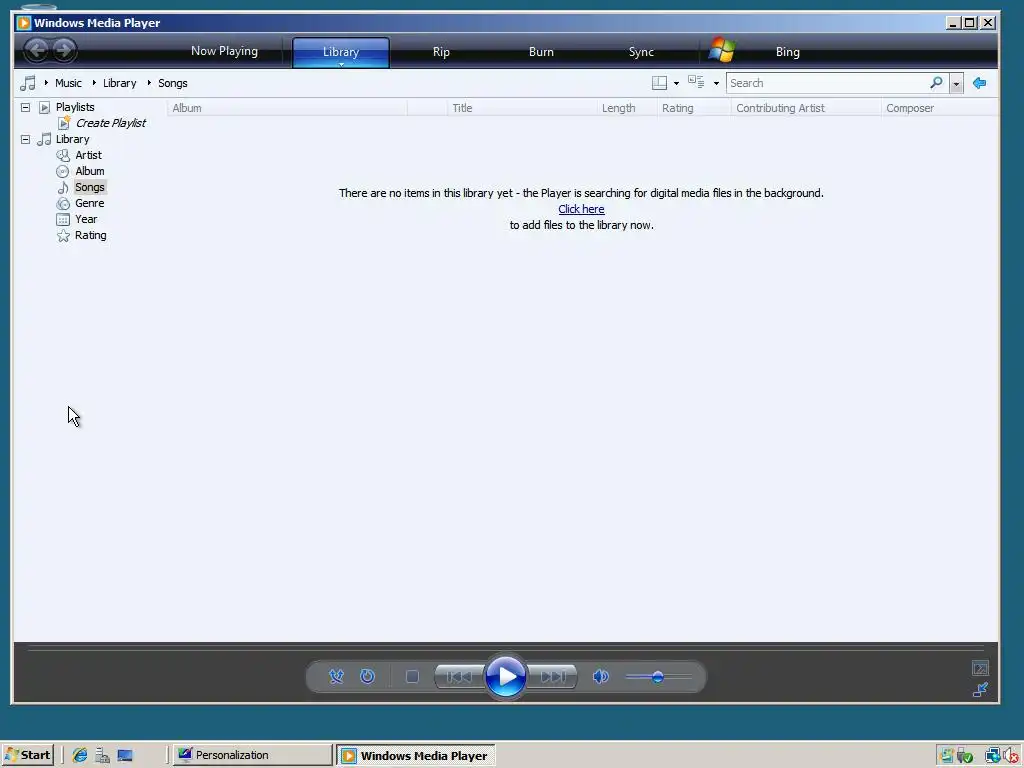Select Library in the breadcrumb path
Screen dimensions: 1024x768
tap(120, 83)
